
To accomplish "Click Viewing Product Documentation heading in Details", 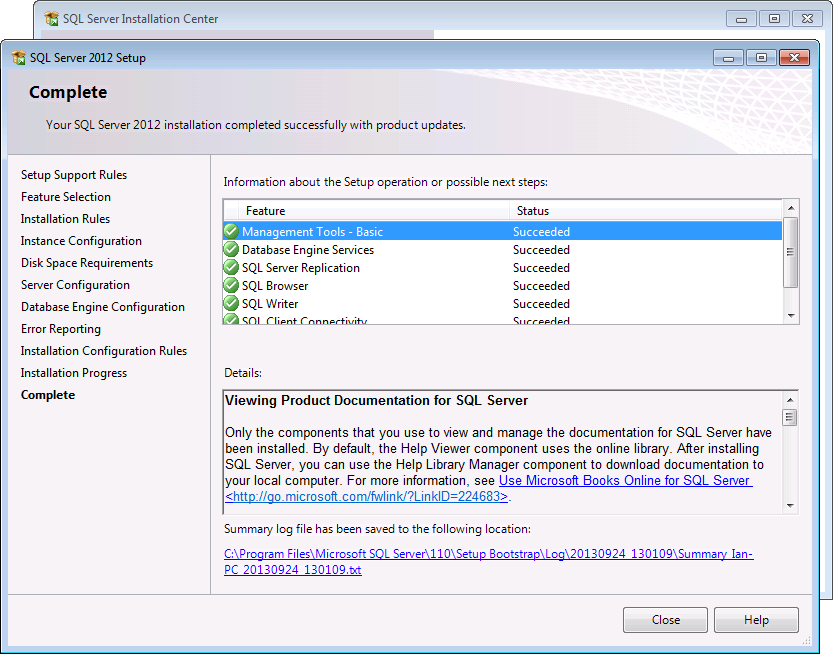I will pos(376,401).
